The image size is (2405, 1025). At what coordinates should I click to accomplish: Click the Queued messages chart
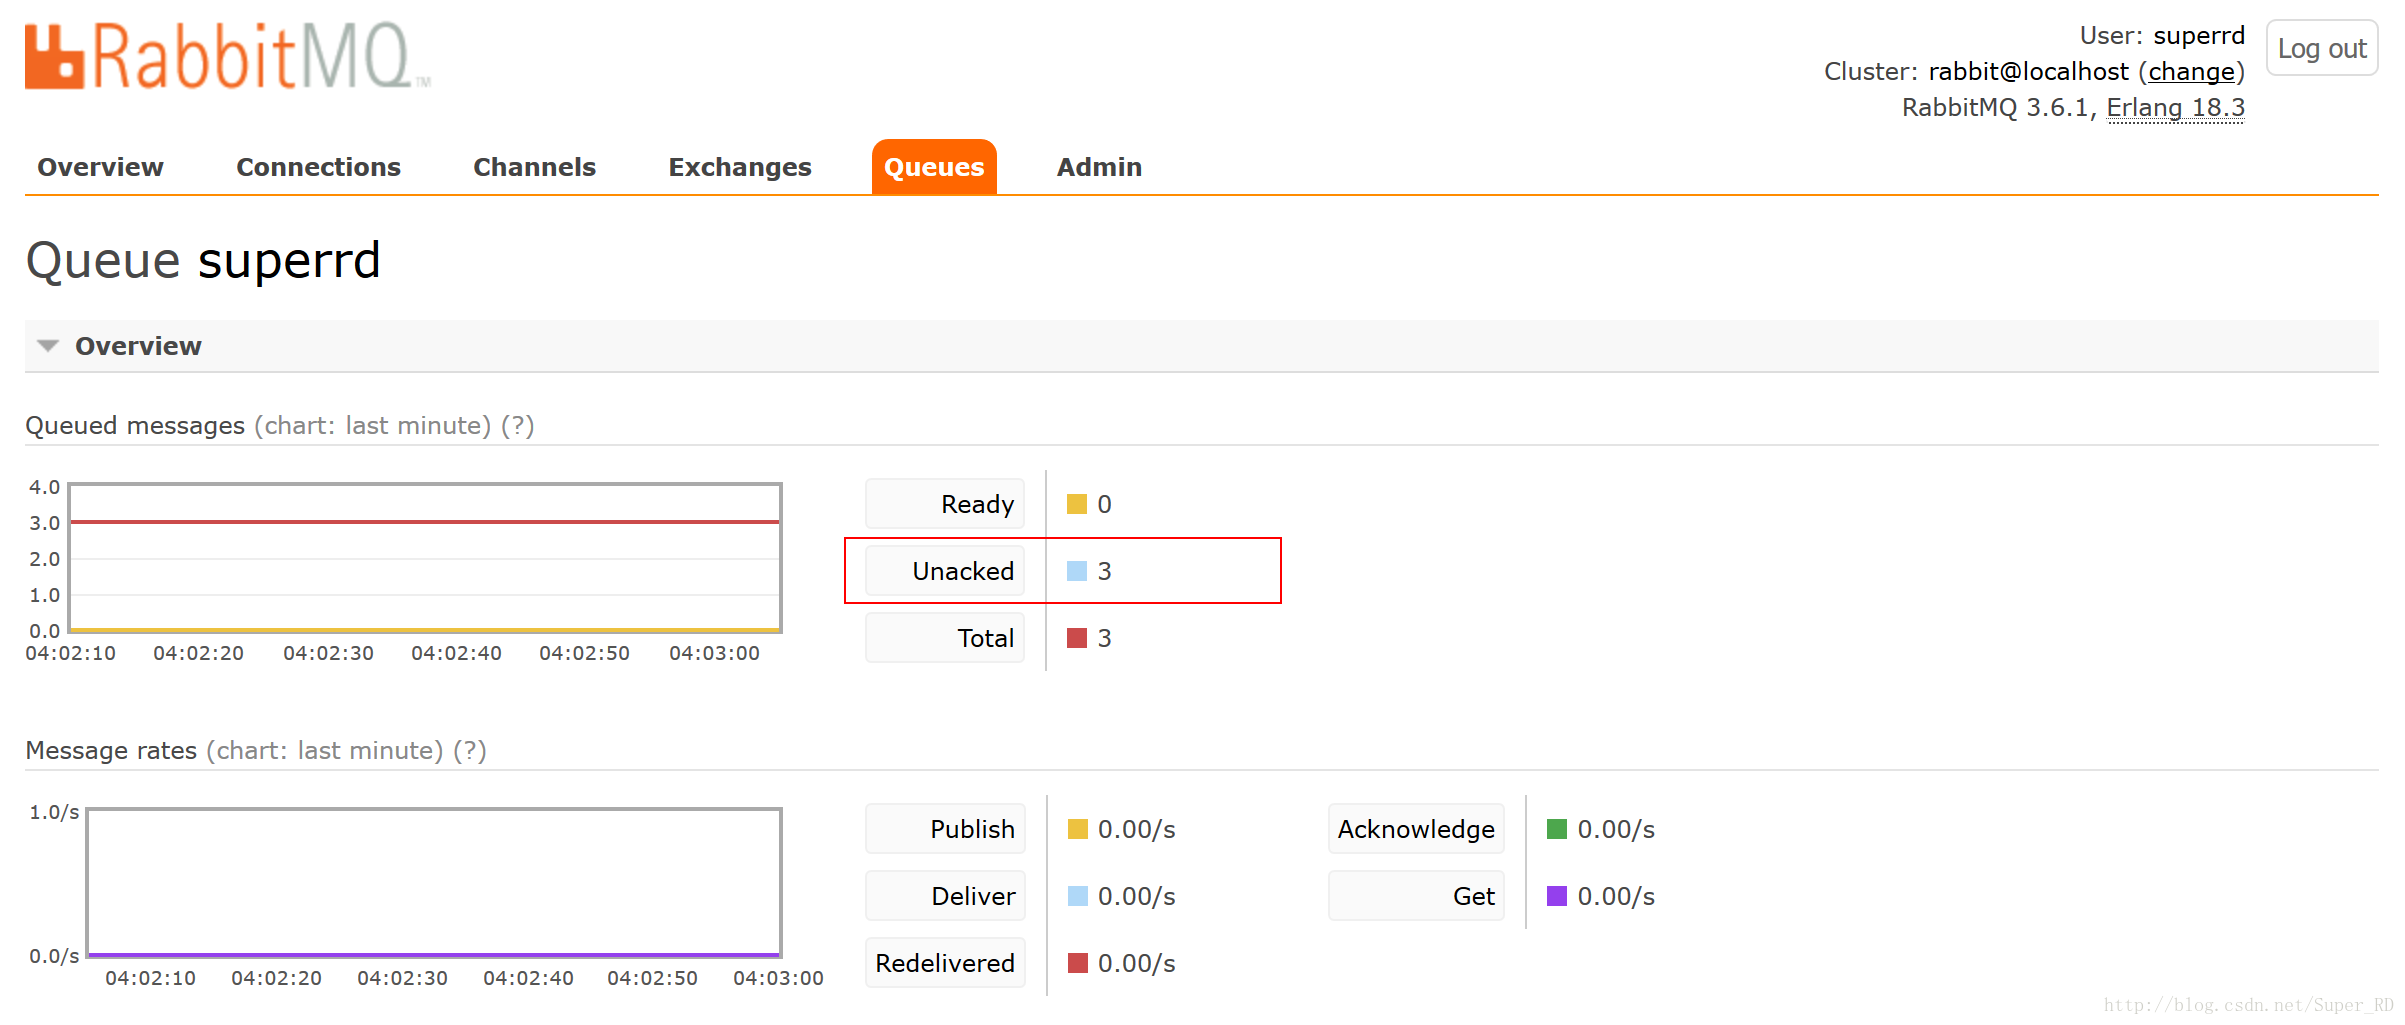pos(425,558)
